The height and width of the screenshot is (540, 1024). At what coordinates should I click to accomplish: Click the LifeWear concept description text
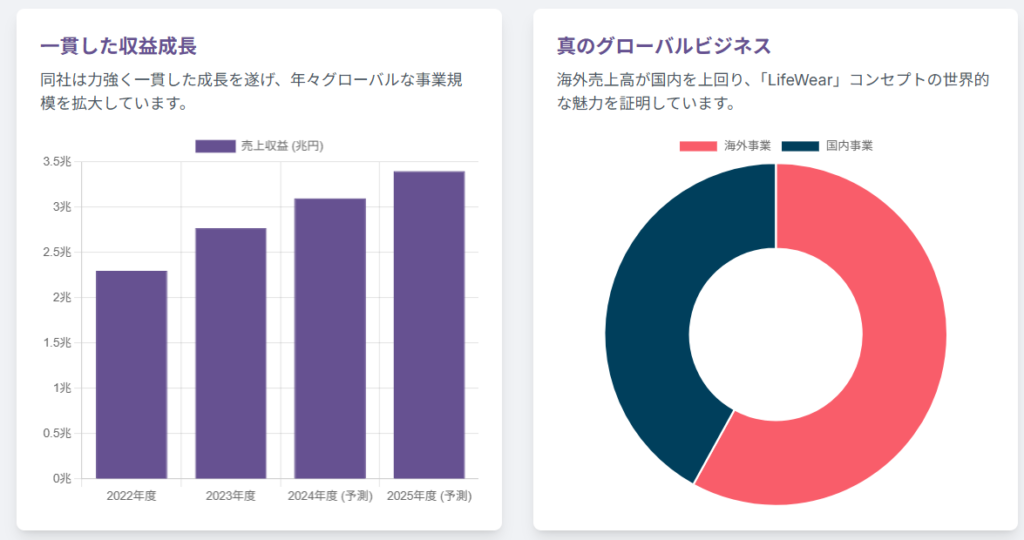click(x=758, y=90)
